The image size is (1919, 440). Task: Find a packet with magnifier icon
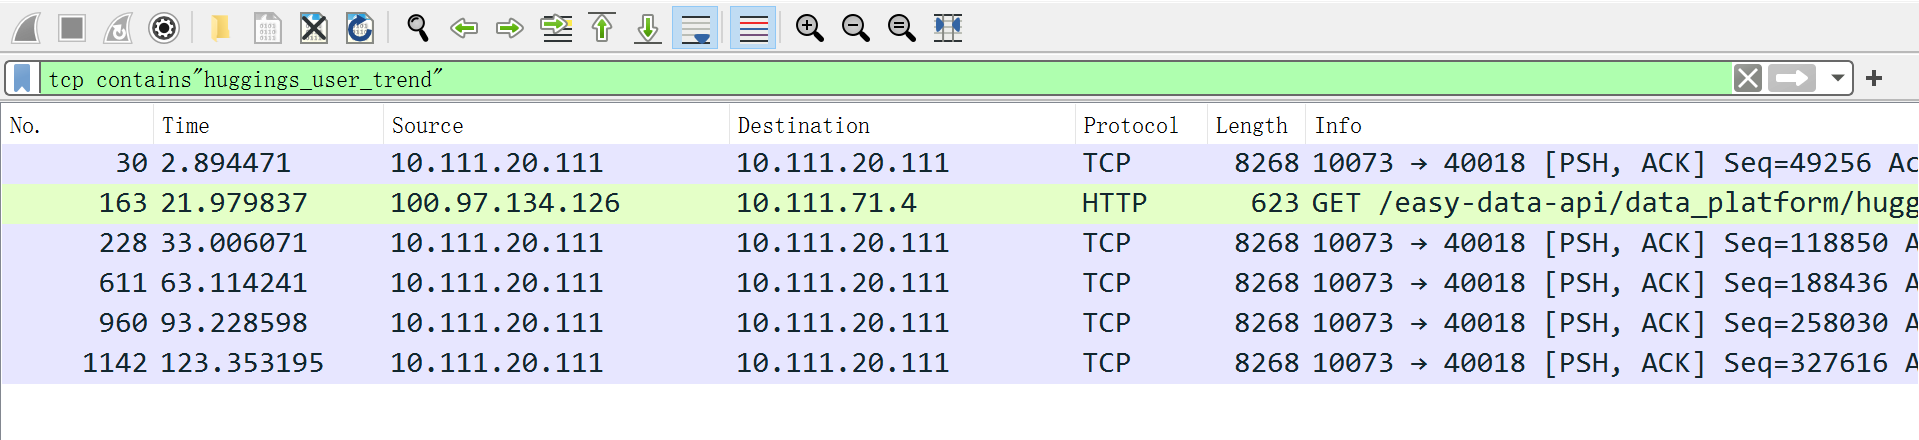click(418, 28)
